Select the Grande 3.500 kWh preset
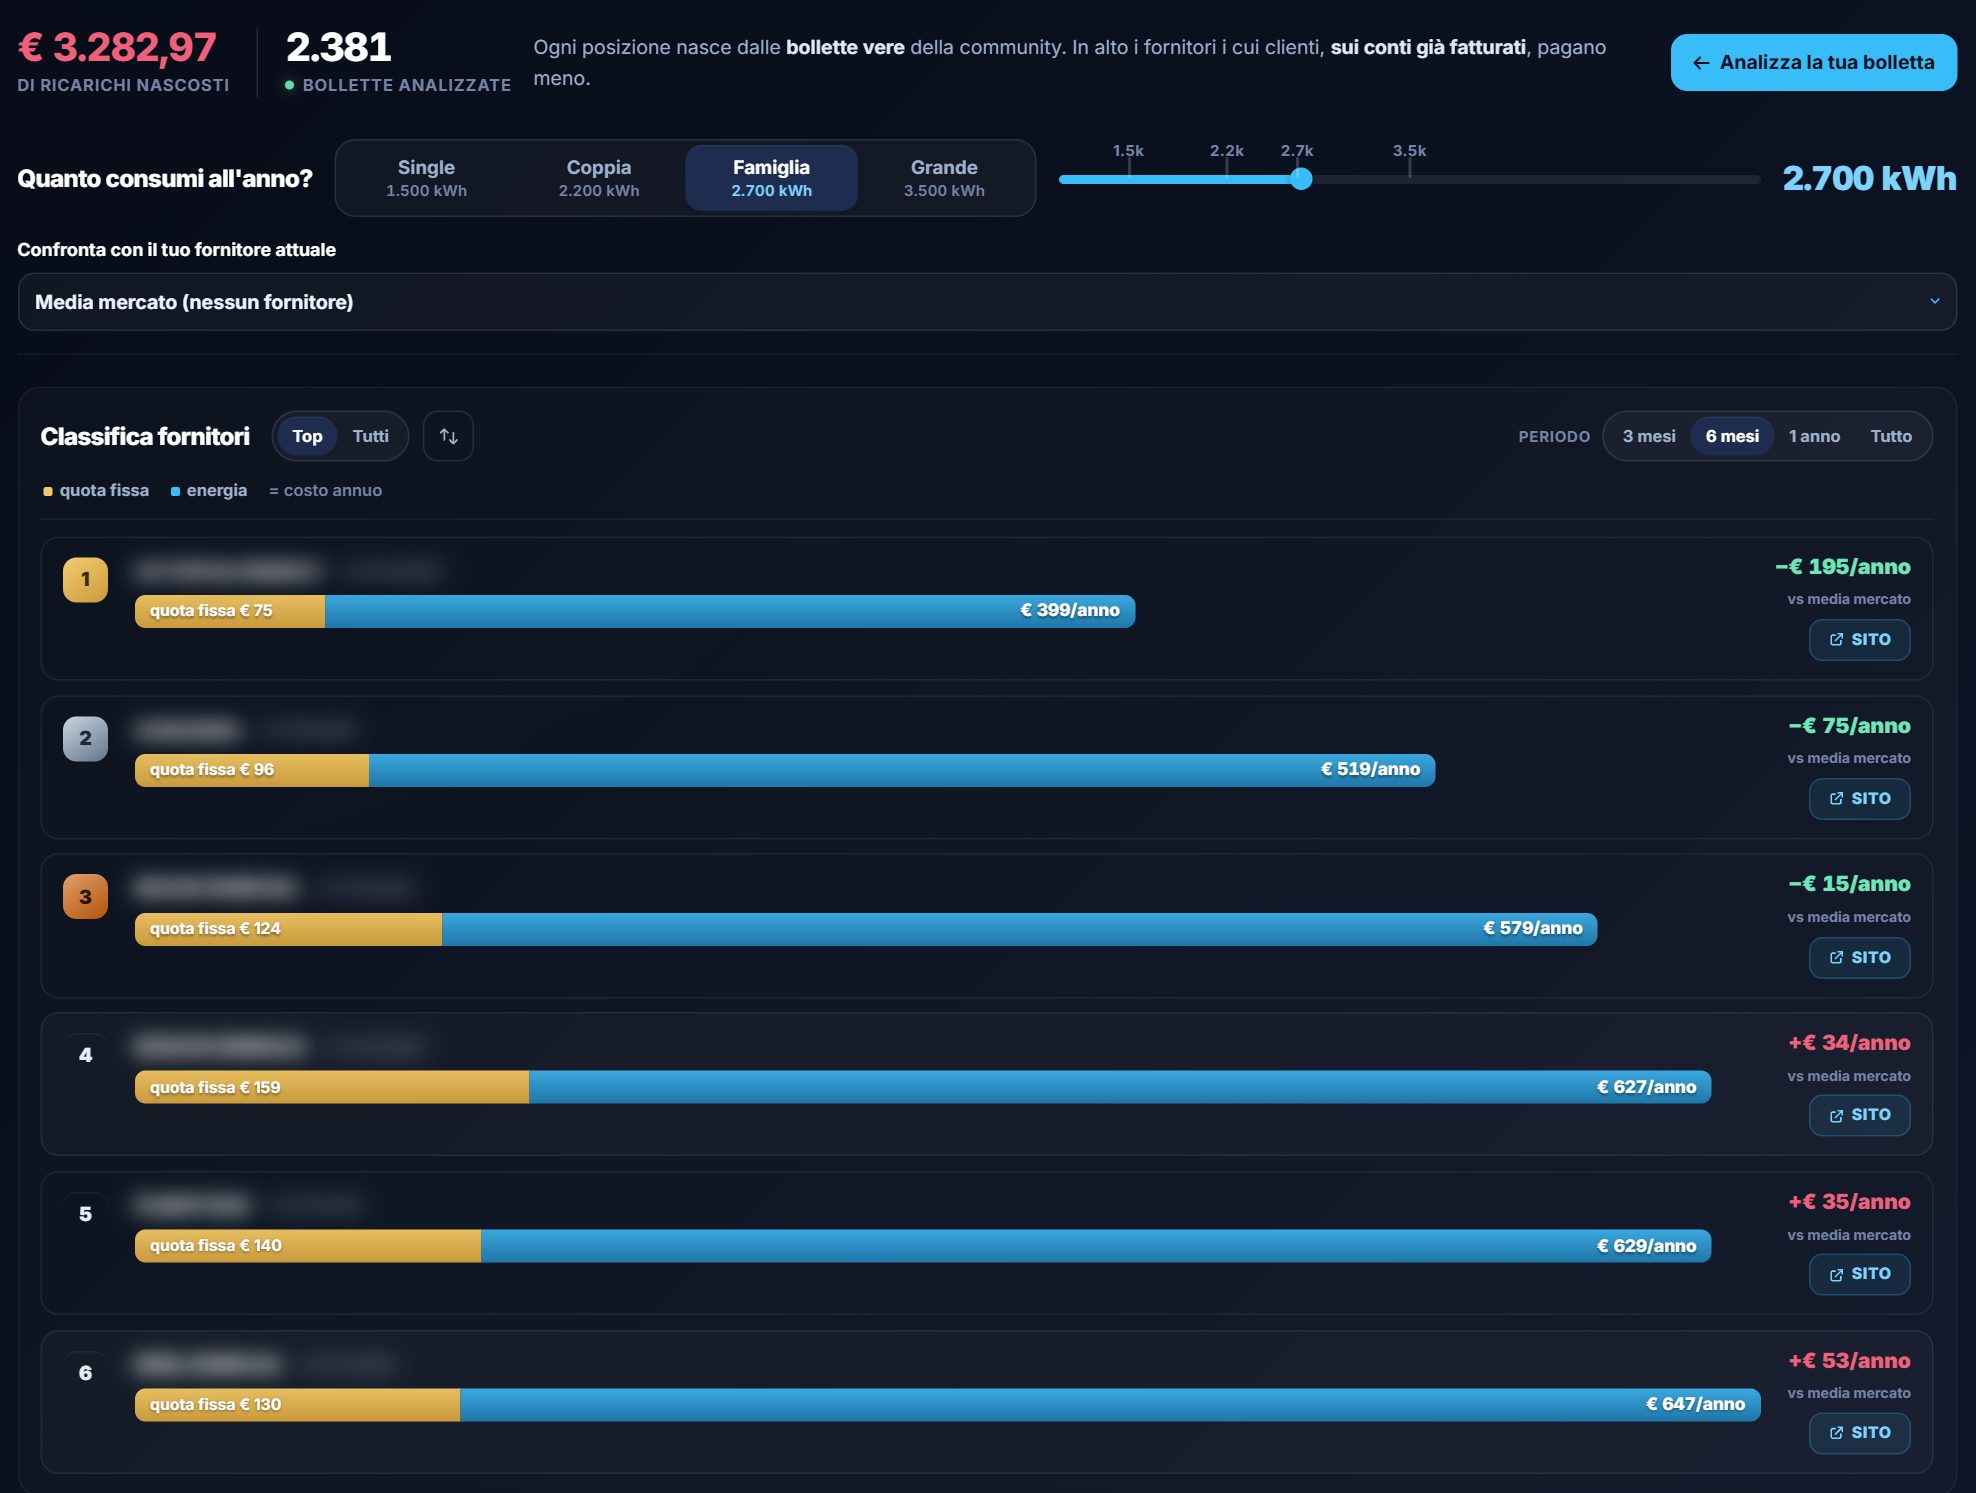This screenshot has width=1976, height=1493. (x=944, y=178)
